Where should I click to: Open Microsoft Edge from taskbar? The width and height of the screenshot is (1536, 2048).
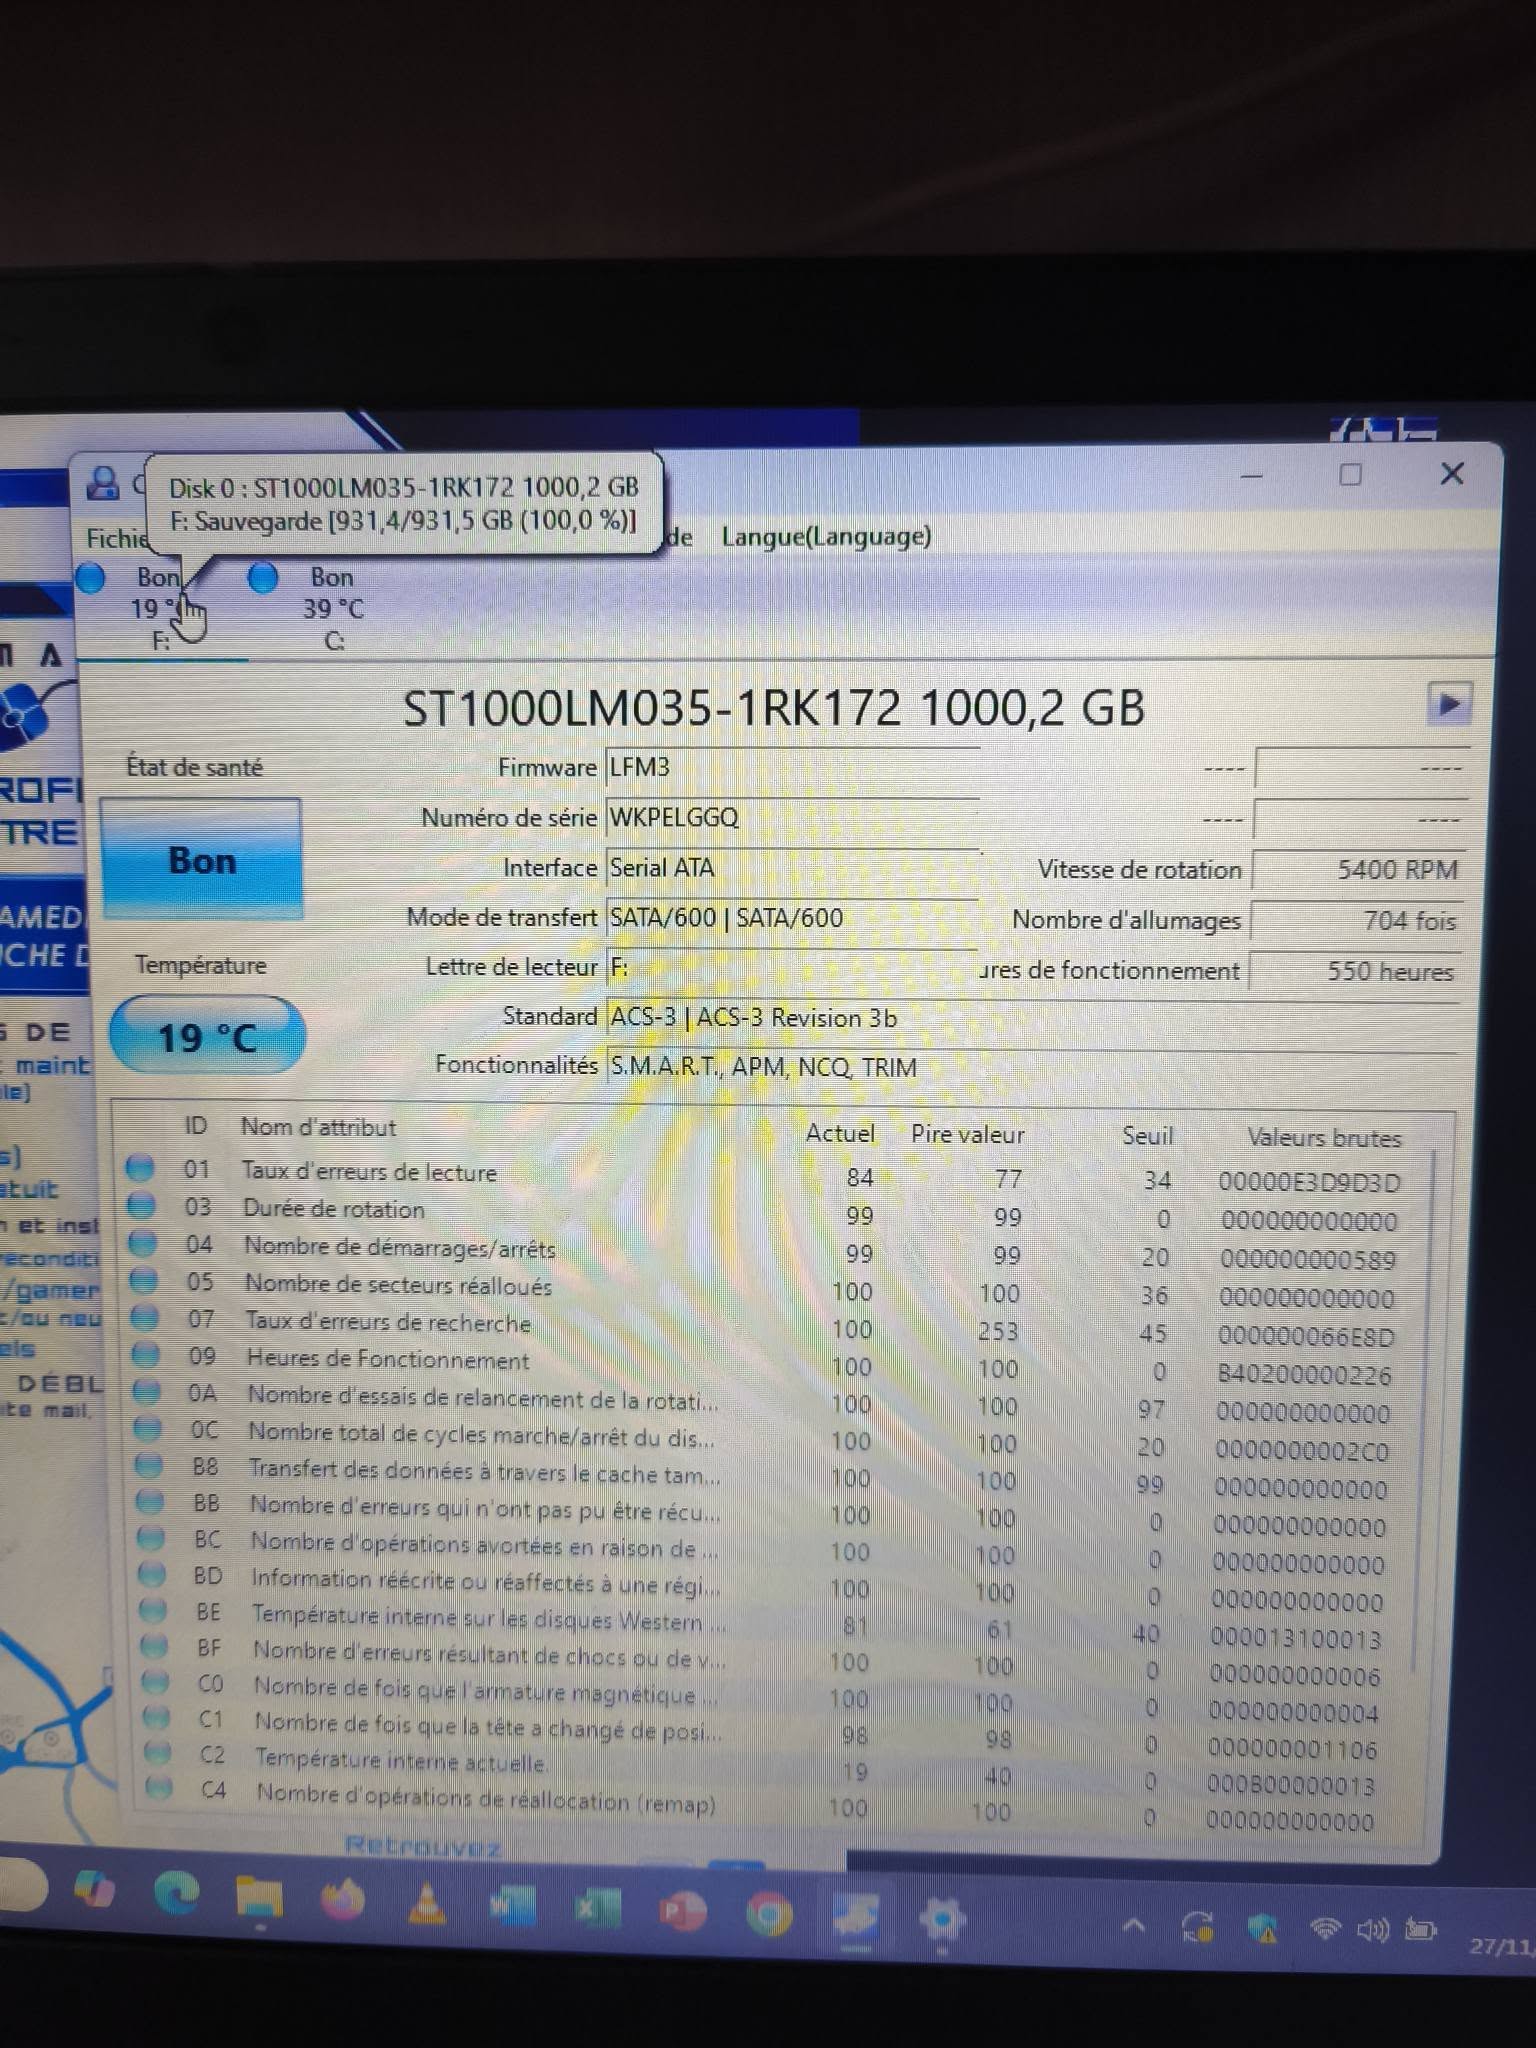[x=177, y=1893]
